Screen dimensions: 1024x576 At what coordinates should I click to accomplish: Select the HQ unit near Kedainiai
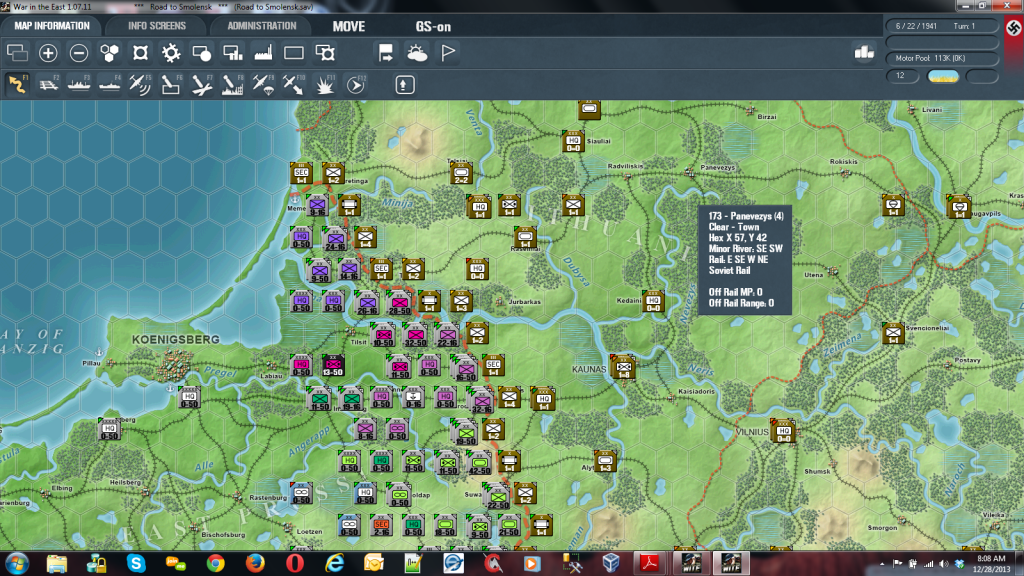pos(653,302)
